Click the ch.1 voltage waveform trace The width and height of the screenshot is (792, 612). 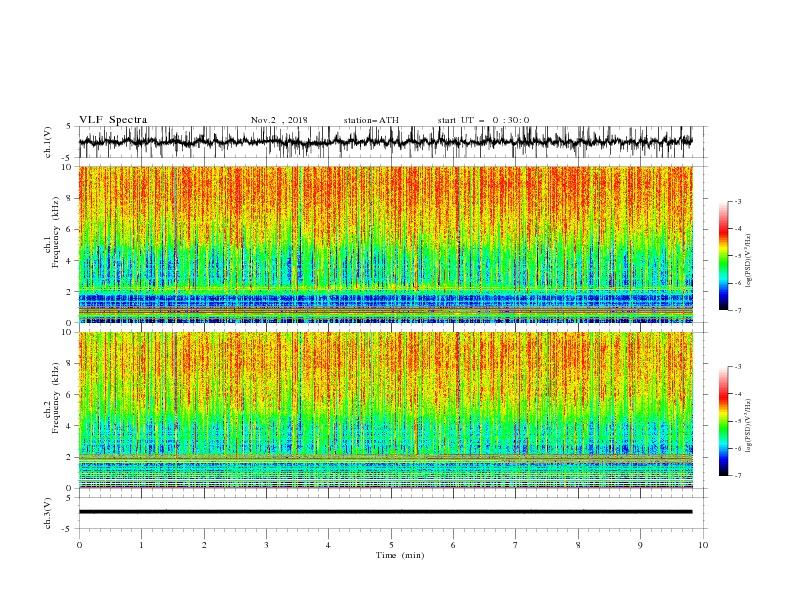[x=385, y=142]
